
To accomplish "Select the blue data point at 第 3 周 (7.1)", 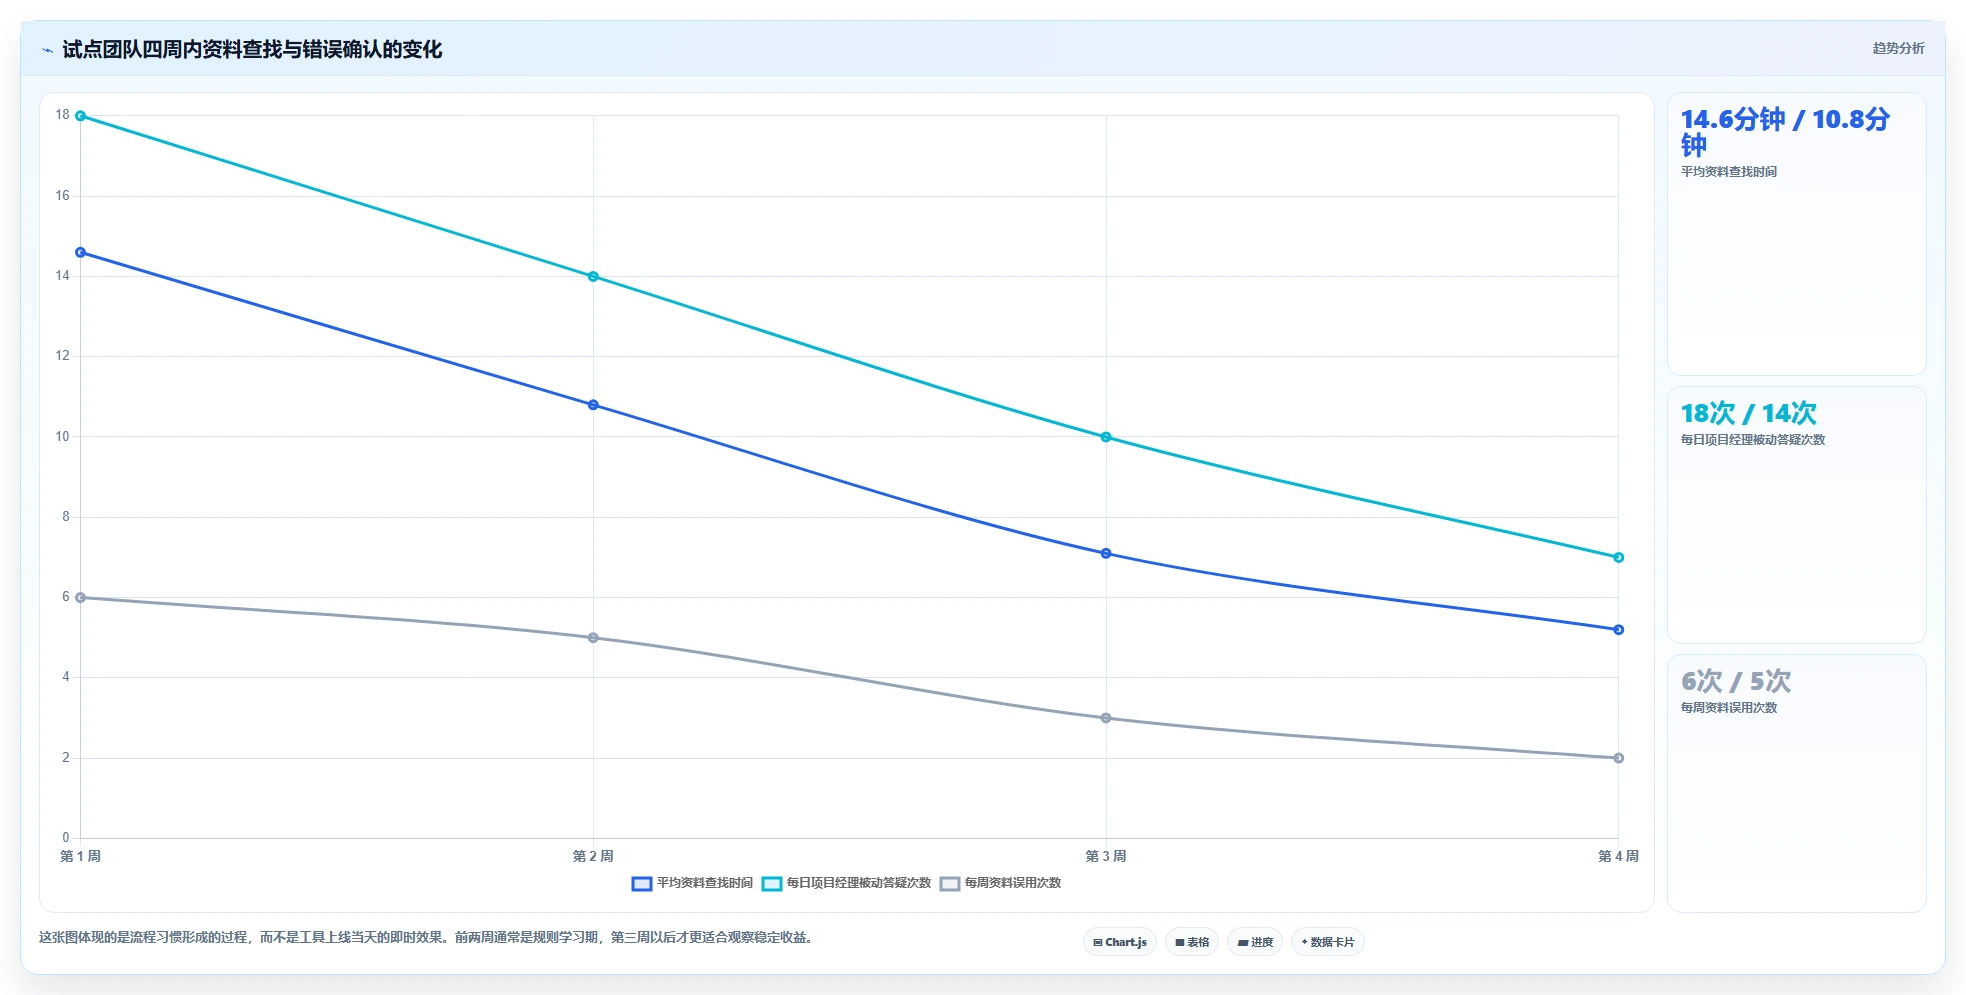I will 1106,554.
